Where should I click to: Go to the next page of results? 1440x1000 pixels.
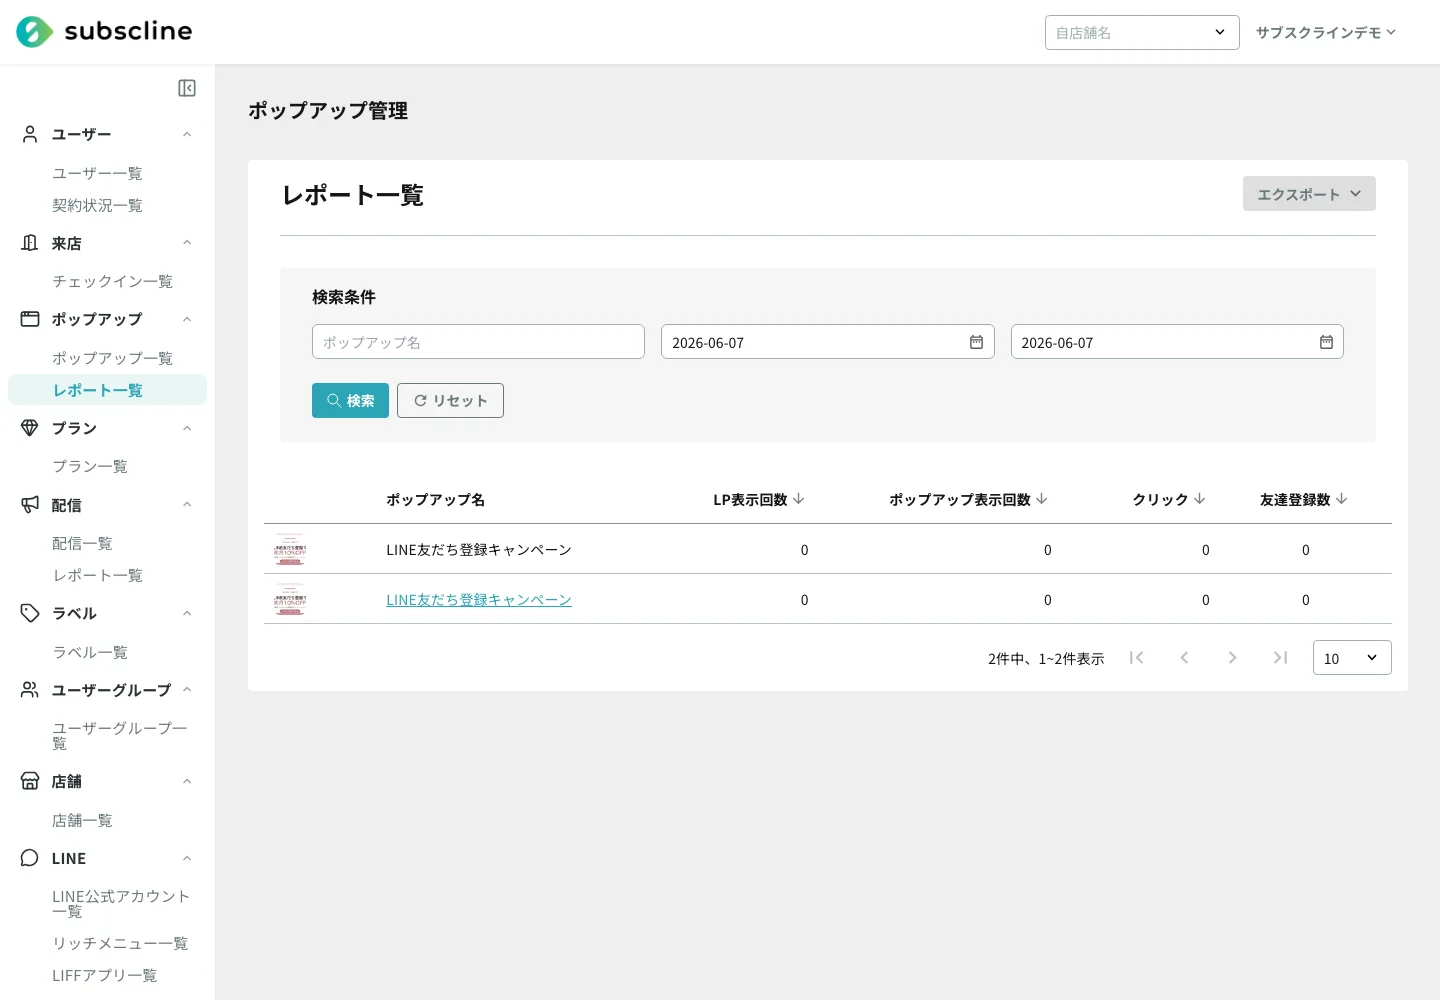point(1232,657)
